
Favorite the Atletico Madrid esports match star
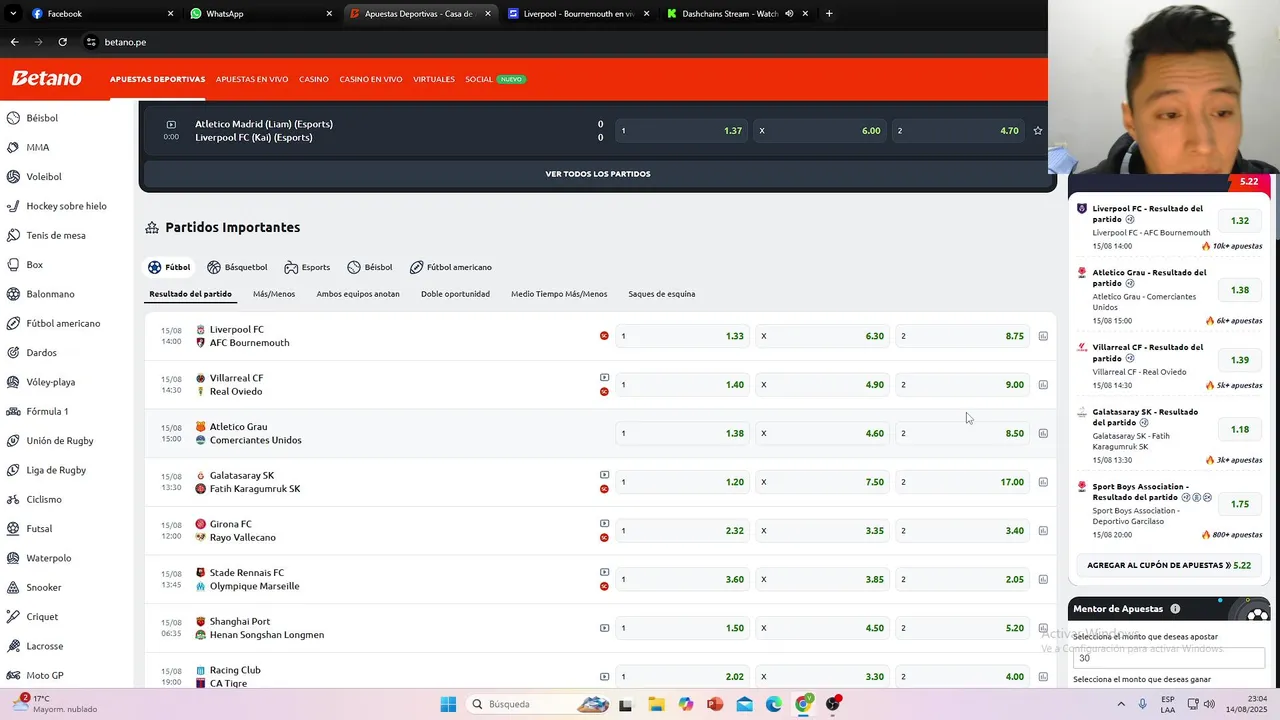(1038, 131)
